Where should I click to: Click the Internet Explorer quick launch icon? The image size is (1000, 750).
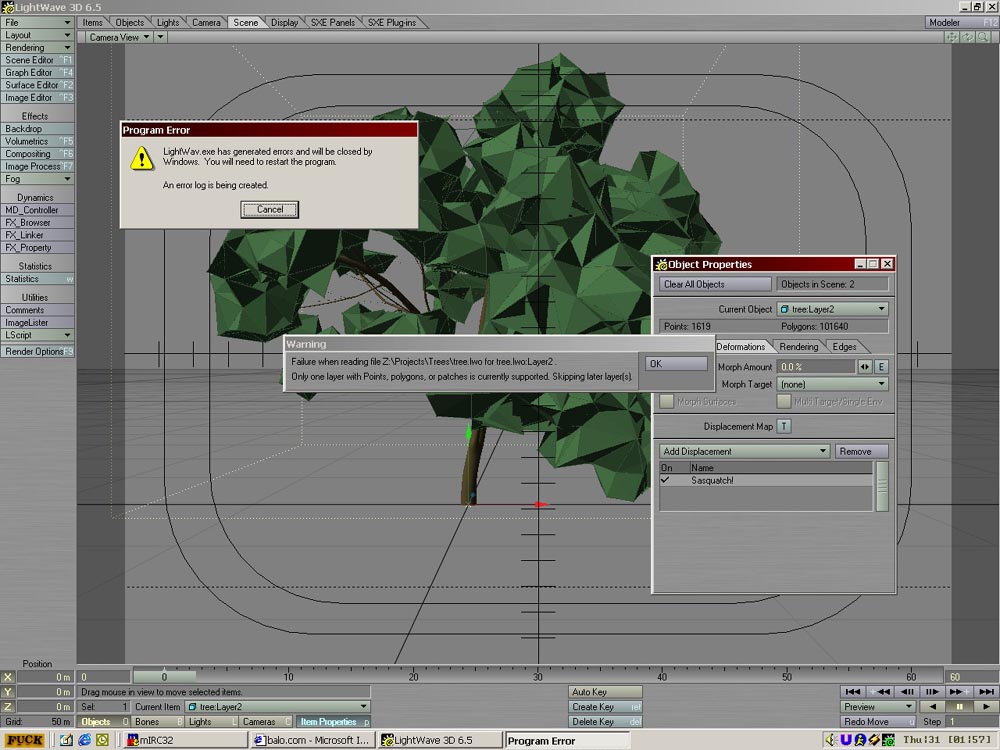[x=84, y=740]
